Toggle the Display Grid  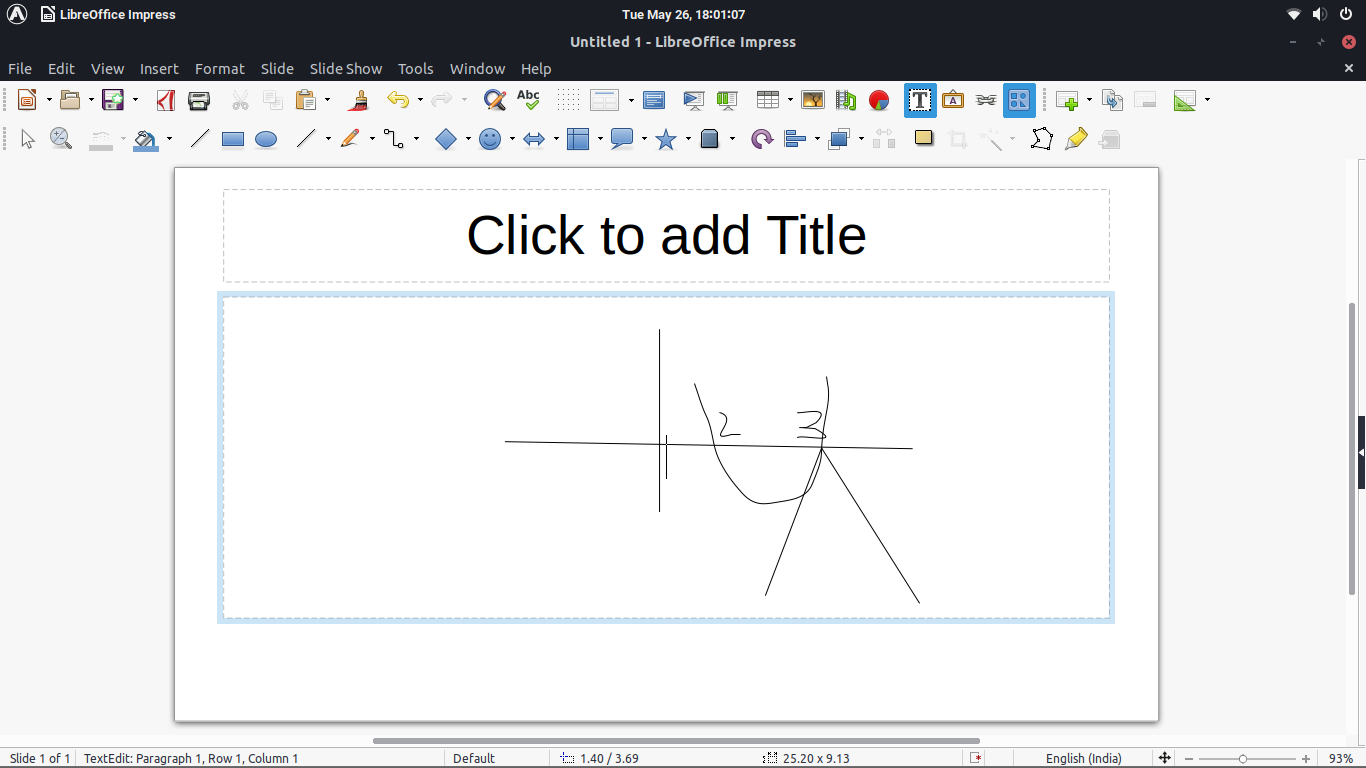tap(568, 100)
